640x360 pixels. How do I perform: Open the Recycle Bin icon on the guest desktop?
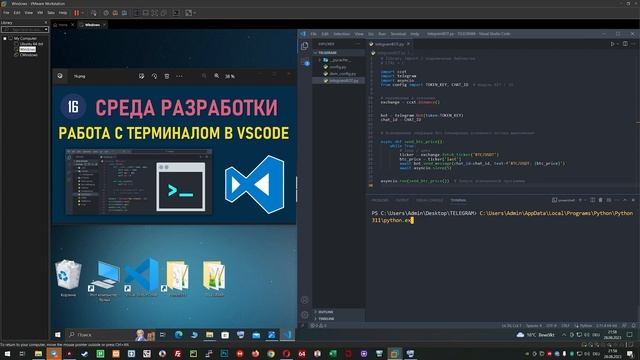click(68, 278)
